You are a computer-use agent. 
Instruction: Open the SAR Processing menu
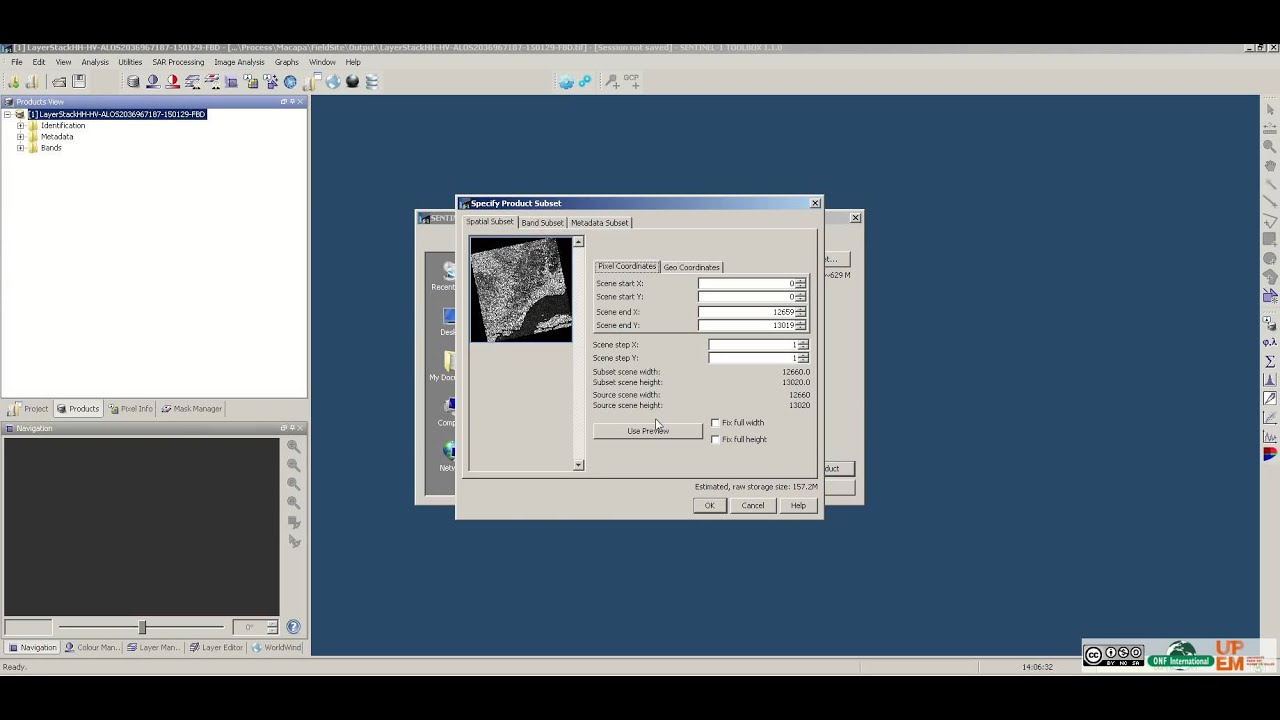tap(178, 62)
